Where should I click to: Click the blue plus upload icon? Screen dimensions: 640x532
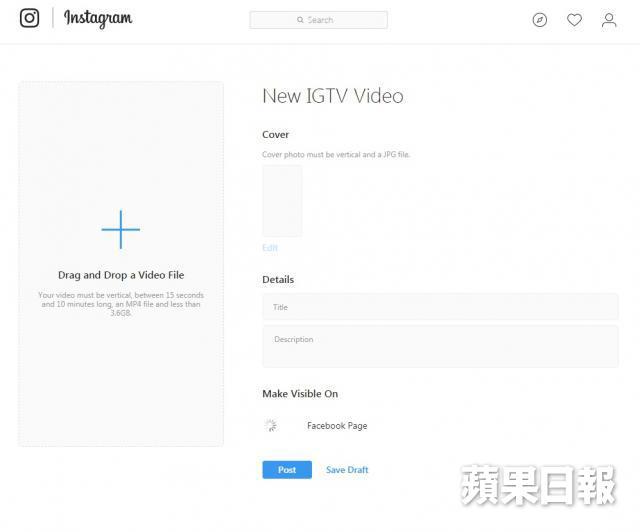pos(121,229)
